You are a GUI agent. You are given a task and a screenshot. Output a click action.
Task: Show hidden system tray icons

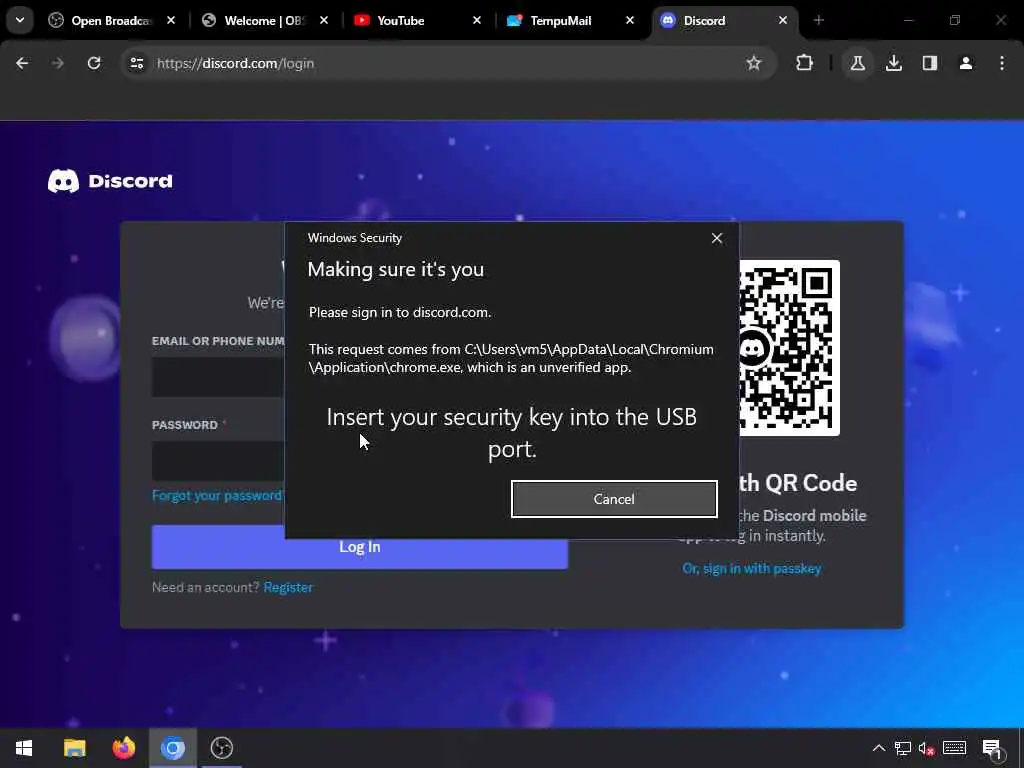[x=879, y=748]
